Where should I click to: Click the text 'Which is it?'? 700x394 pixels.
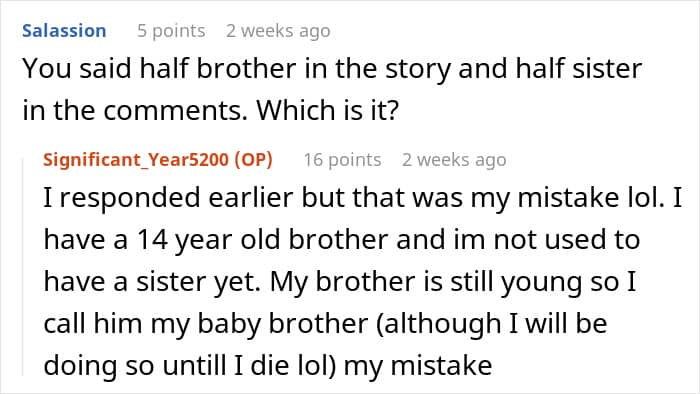tap(327, 110)
